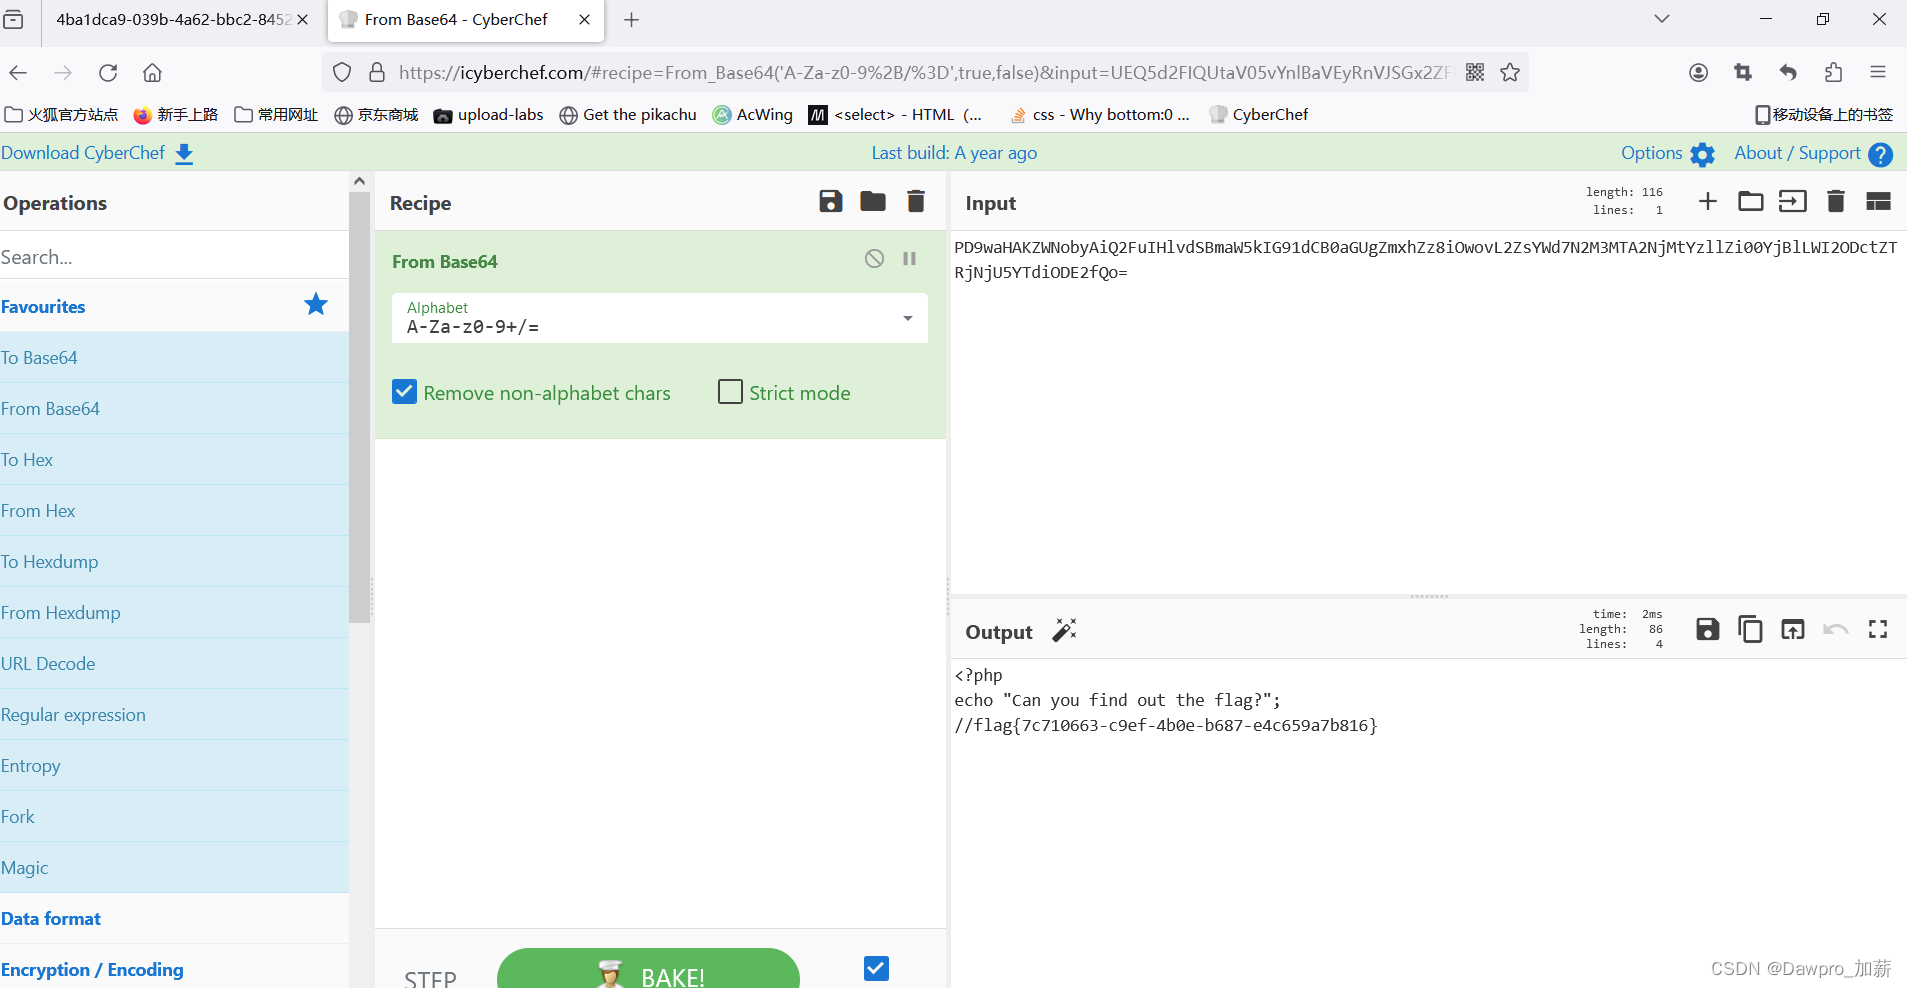
Task: Reload the page
Action: point(108,72)
